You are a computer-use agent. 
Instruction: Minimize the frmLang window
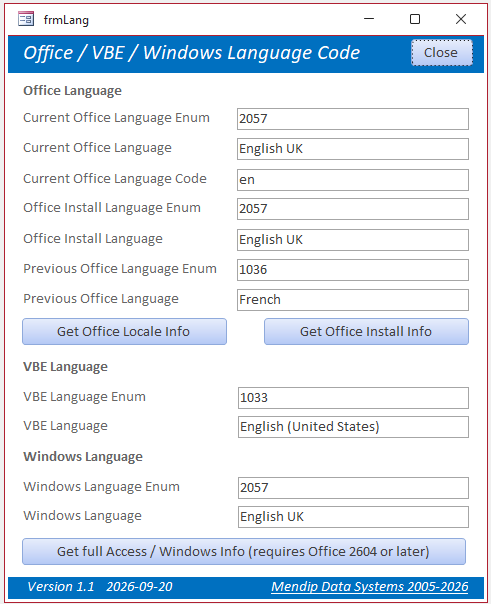click(369, 19)
